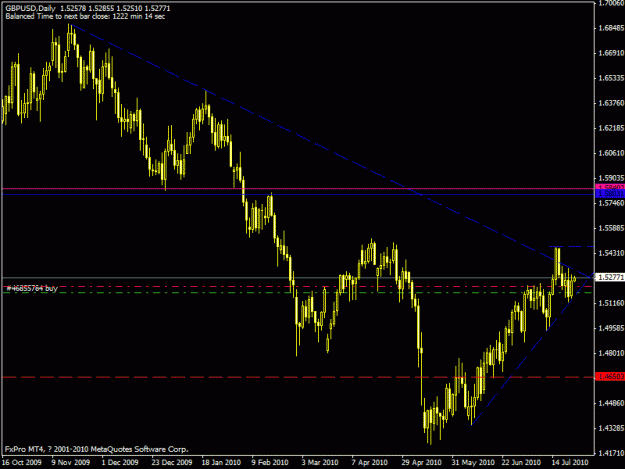Viewport: 625px width, 469px height.
Task: Click the 18 Jan 2010 date label
Action: pos(221,463)
